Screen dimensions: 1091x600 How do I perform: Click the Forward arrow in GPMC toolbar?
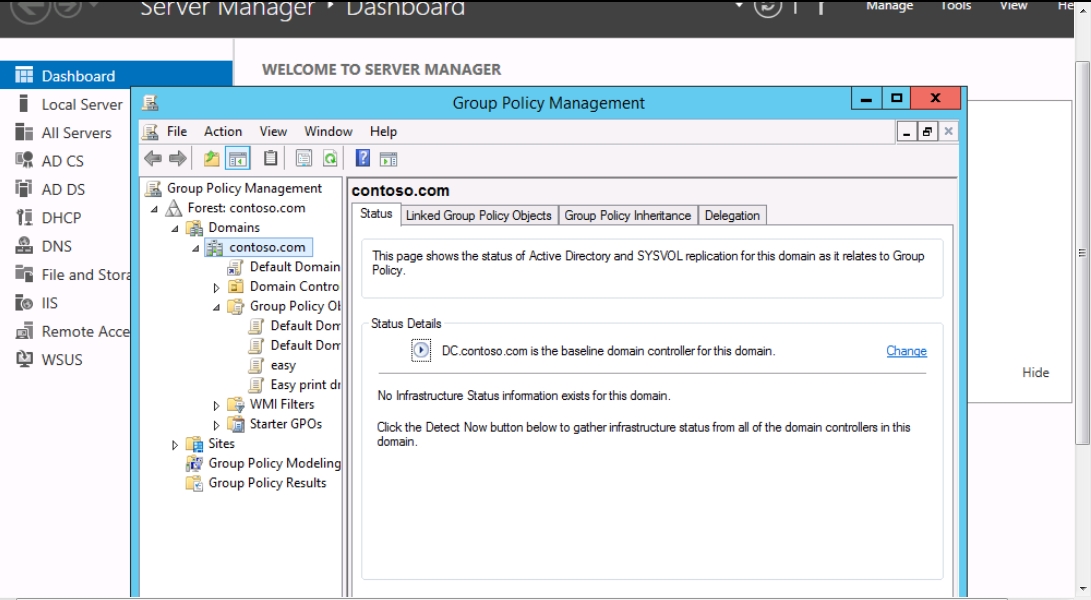(x=178, y=159)
